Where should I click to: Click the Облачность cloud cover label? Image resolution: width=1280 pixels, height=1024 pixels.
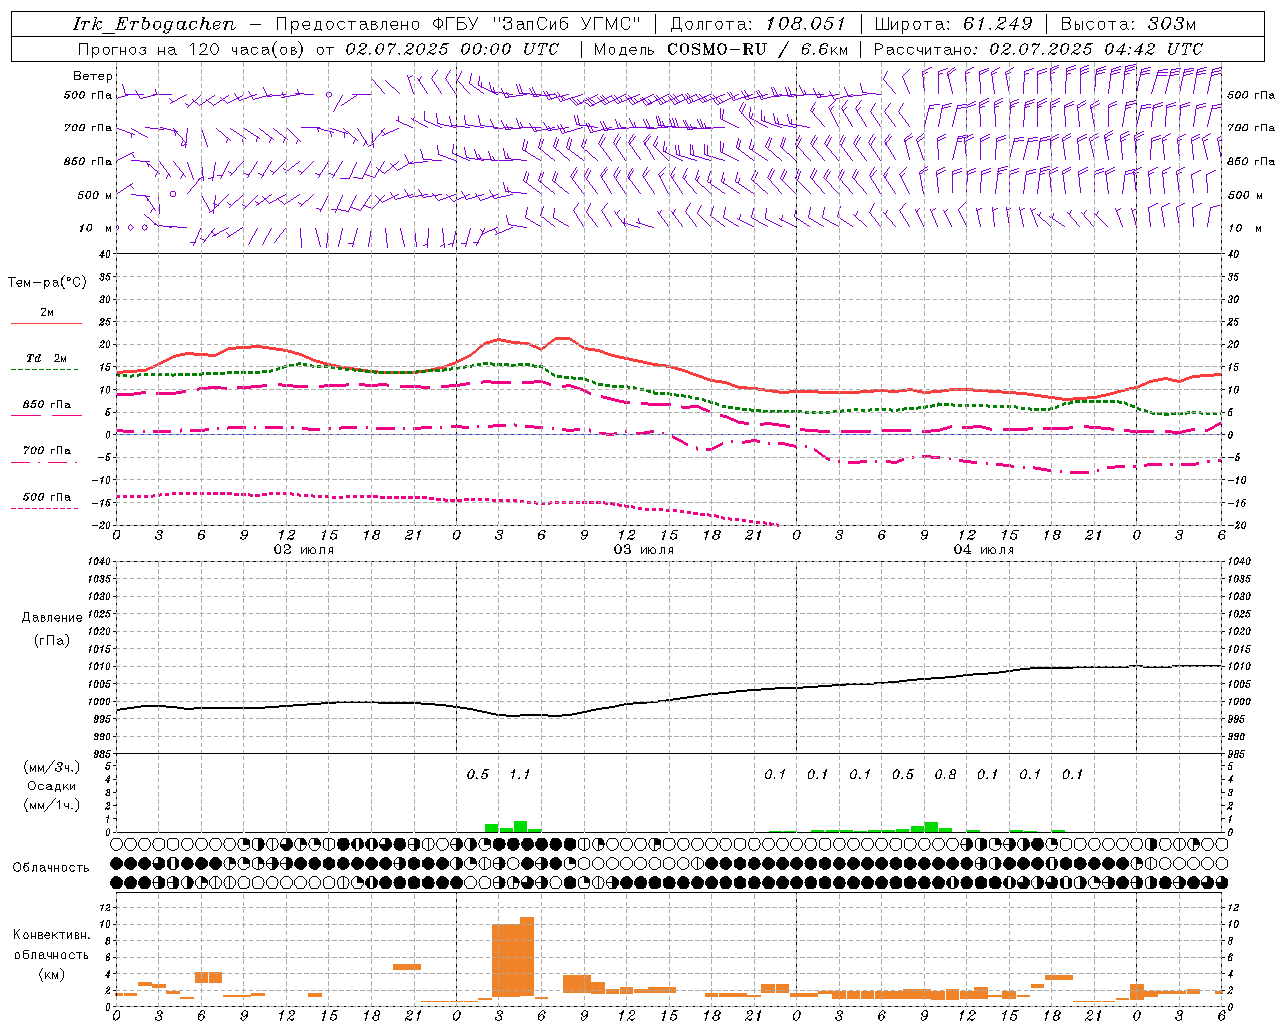[x=51, y=868]
